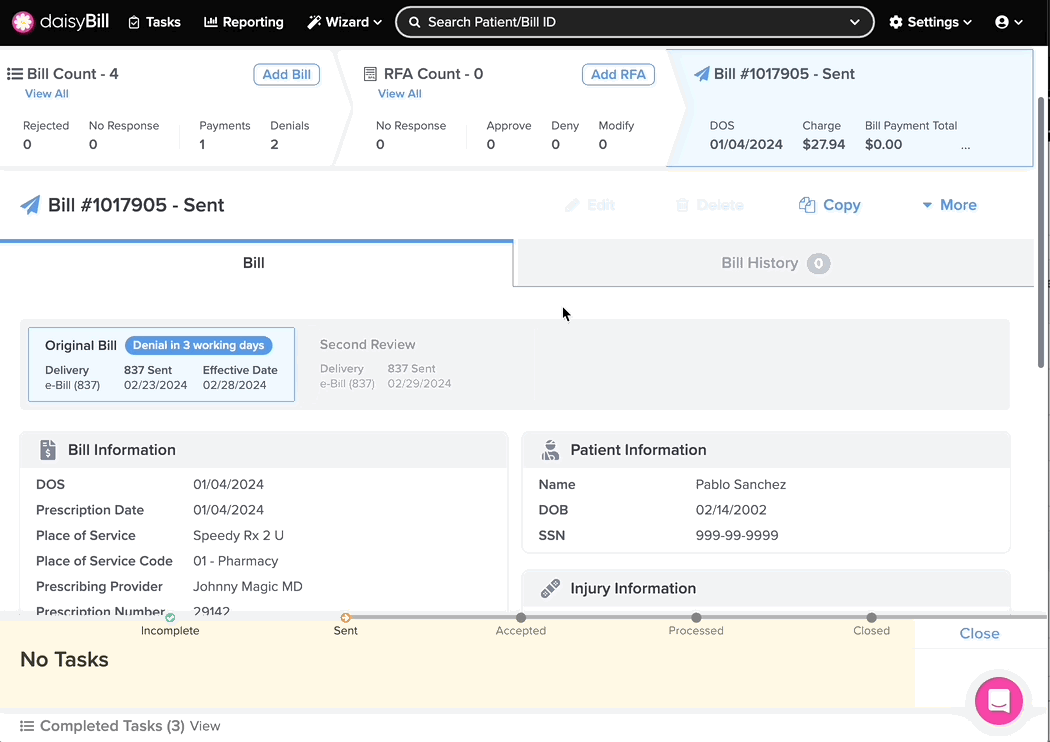Screen dimensions: 1050x742
Task: Click the Bill History count badge
Action: click(818, 264)
